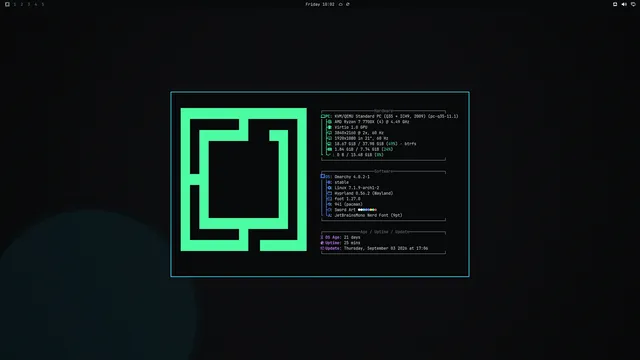
Task: Click the Friday 18:02 clock
Action: pyautogui.click(x=320, y=4)
